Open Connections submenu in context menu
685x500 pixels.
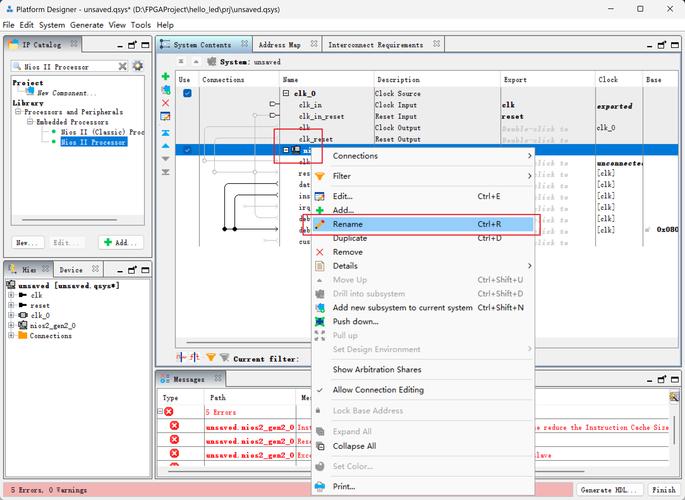pyautogui.click(x=423, y=156)
